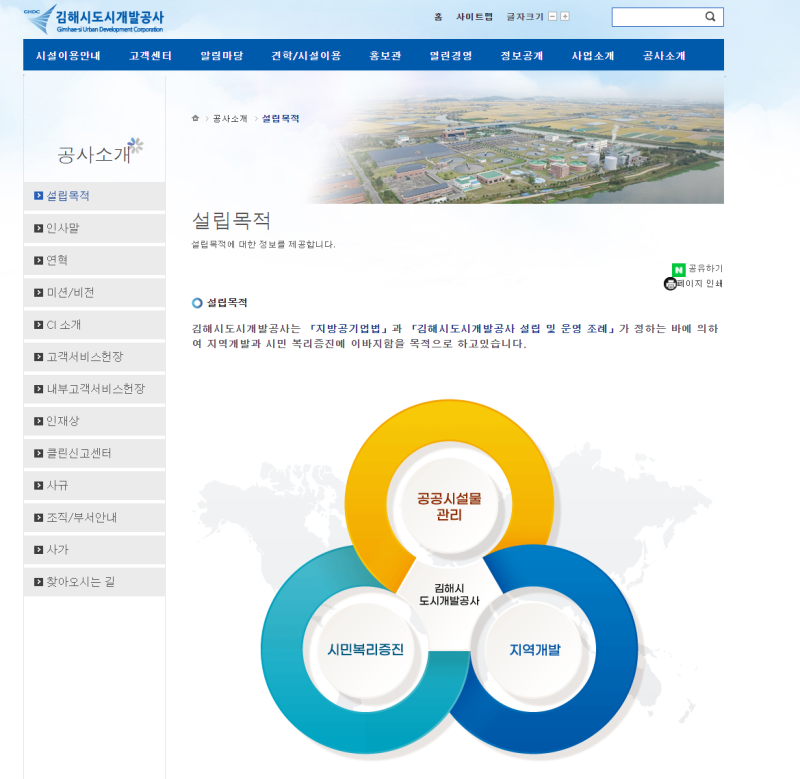Decrease font size with minus icon
Image resolution: width=800 pixels, height=779 pixels.
[x=552, y=17]
